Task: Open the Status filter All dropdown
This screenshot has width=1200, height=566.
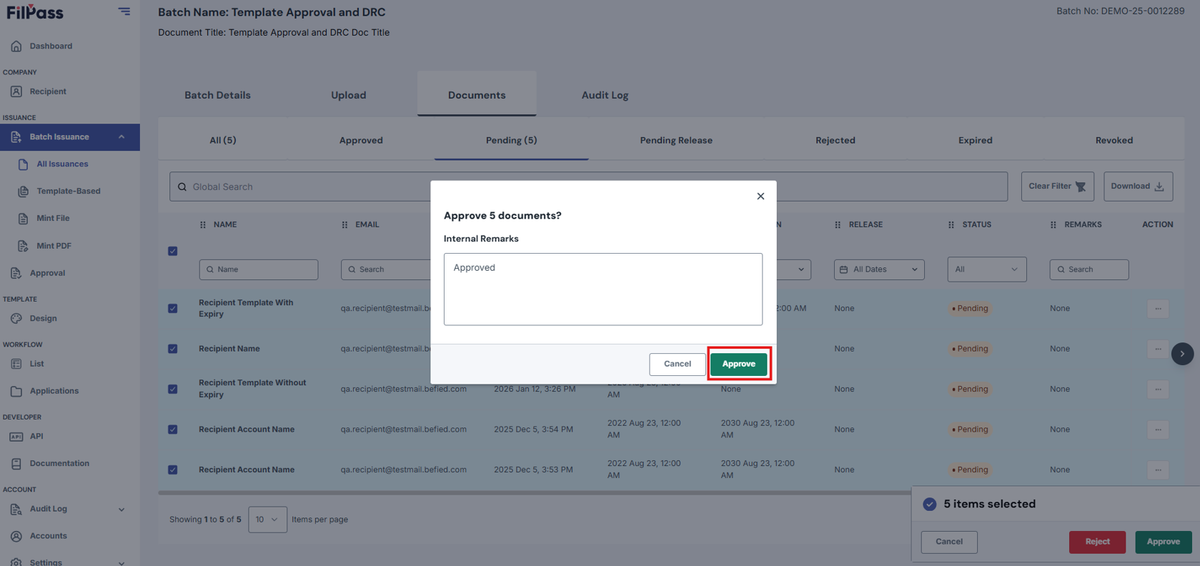Action: pyautogui.click(x=988, y=269)
